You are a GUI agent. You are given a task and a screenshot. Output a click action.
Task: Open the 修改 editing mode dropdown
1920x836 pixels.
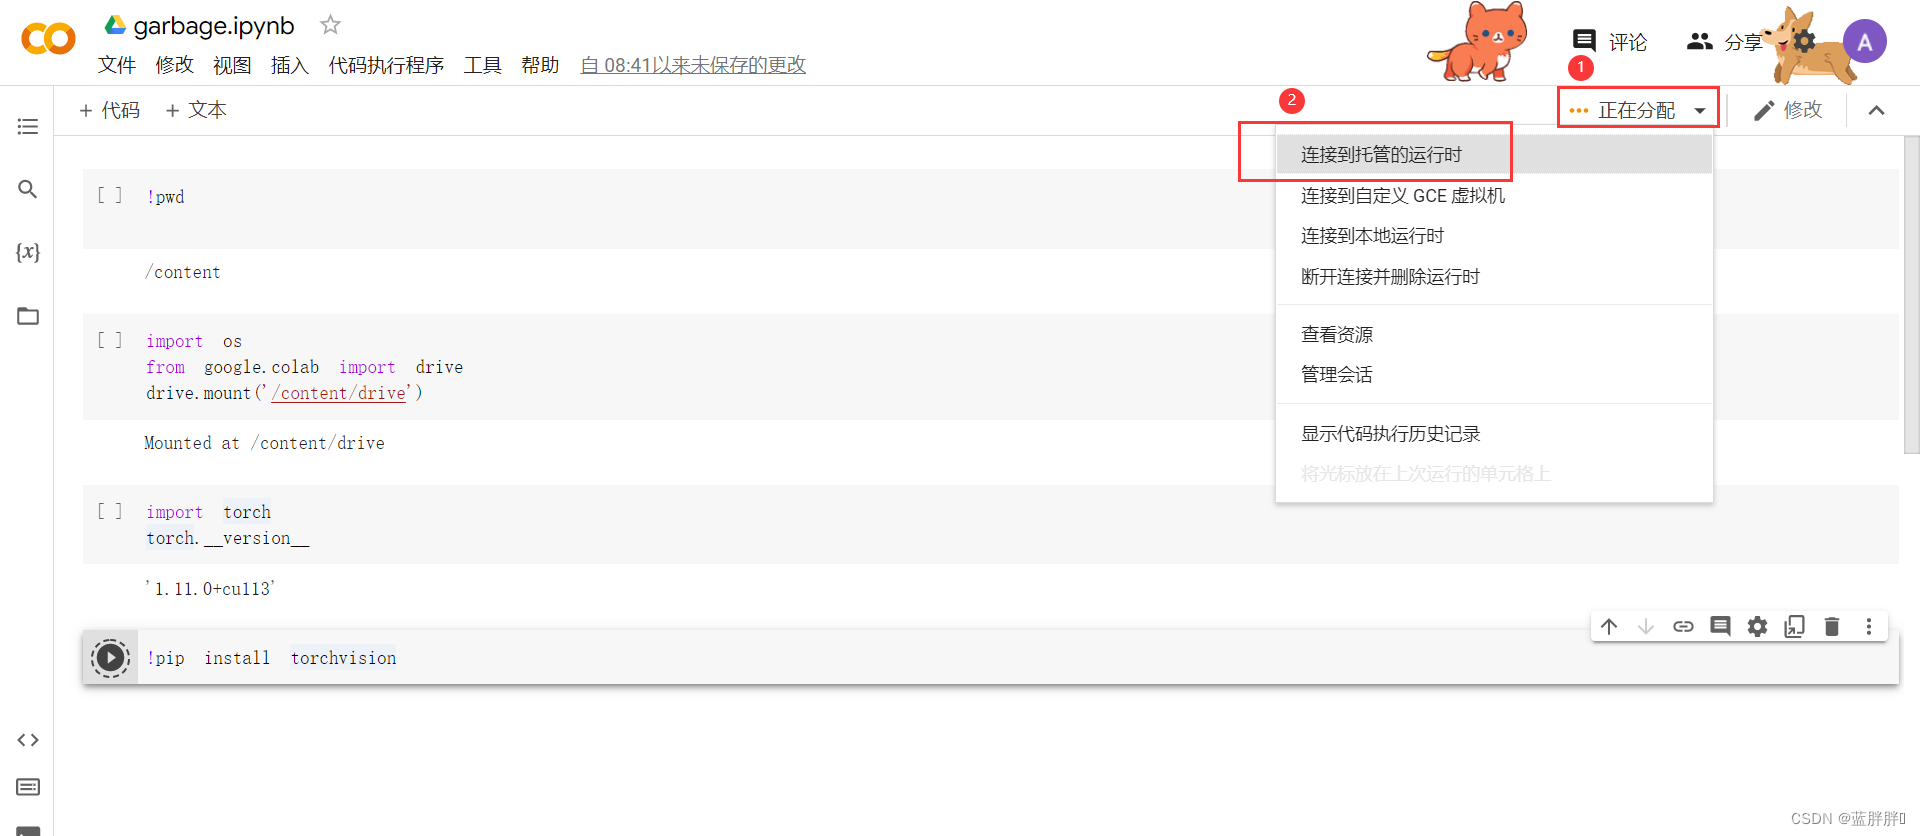click(x=1788, y=110)
